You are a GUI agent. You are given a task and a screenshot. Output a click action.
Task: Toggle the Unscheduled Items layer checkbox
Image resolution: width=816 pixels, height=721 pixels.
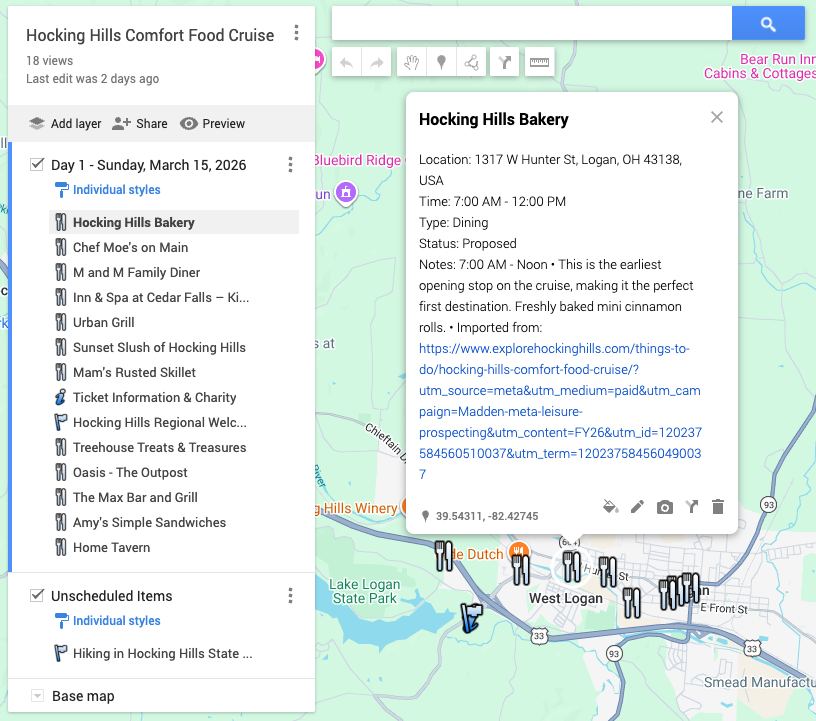pos(37,595)
